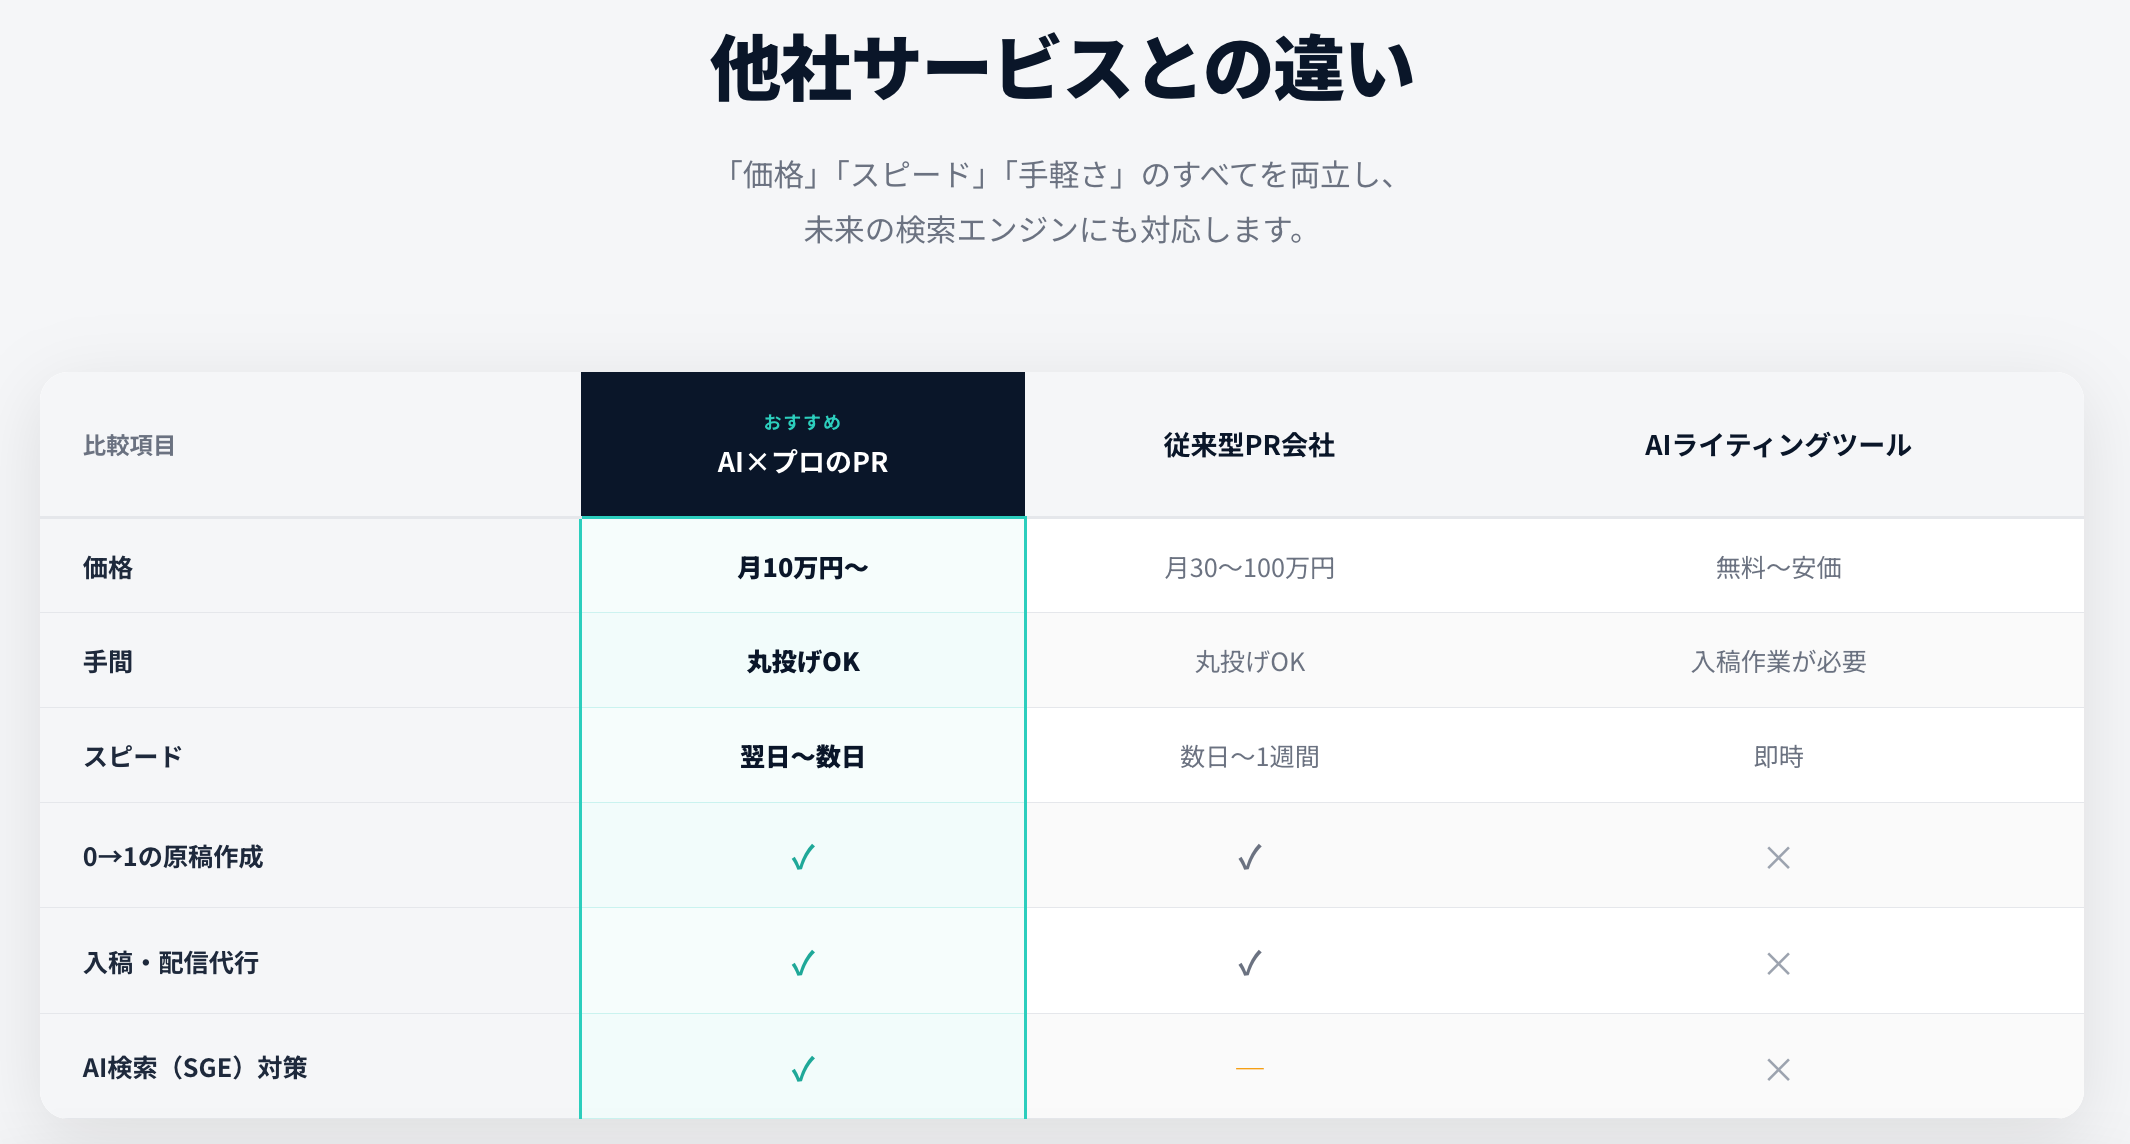The width and height of the screenshot is (2130, 1144).
Task: Click the 翌日〜数日 speed cell
Action: 803,757
